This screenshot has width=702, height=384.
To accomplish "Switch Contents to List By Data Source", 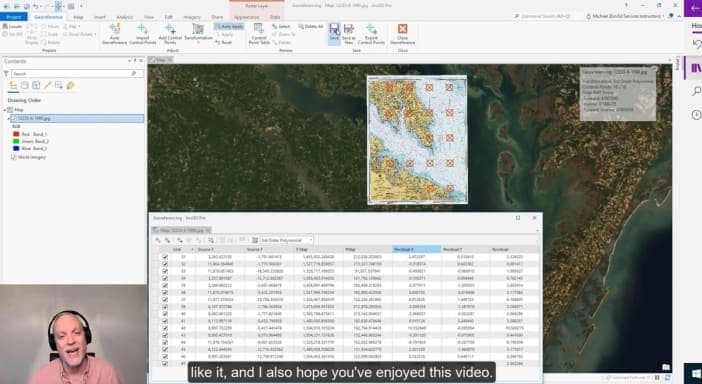I will coord(25,85).
